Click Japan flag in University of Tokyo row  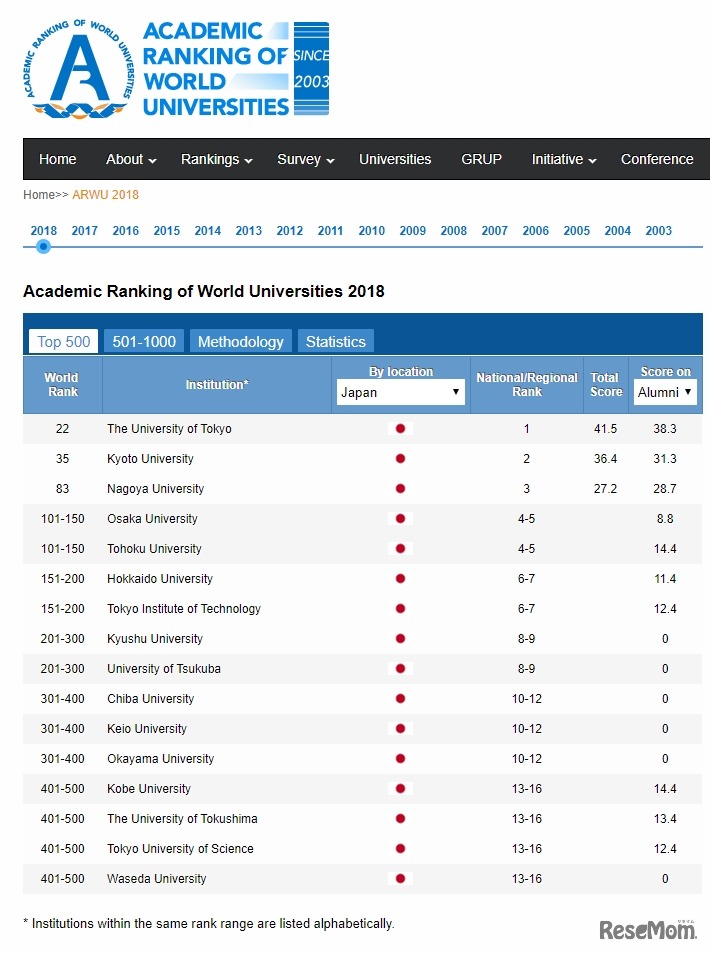(x=400, y=428)
